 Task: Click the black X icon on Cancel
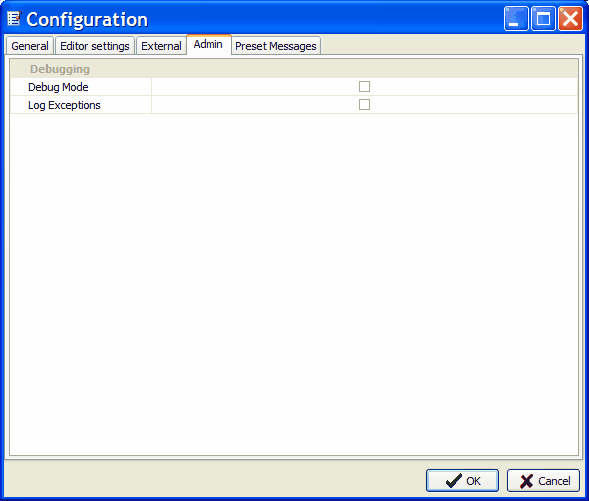(x=526, y=481)
